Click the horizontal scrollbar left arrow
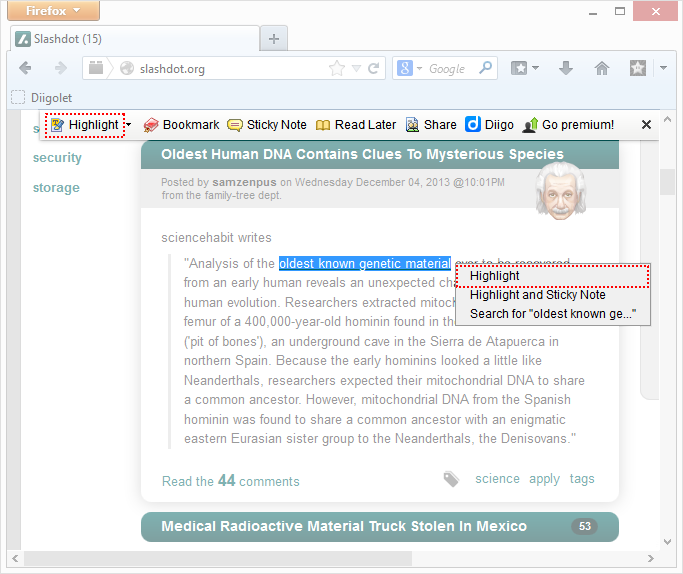The image size is (683, 574). pos(15,558)
